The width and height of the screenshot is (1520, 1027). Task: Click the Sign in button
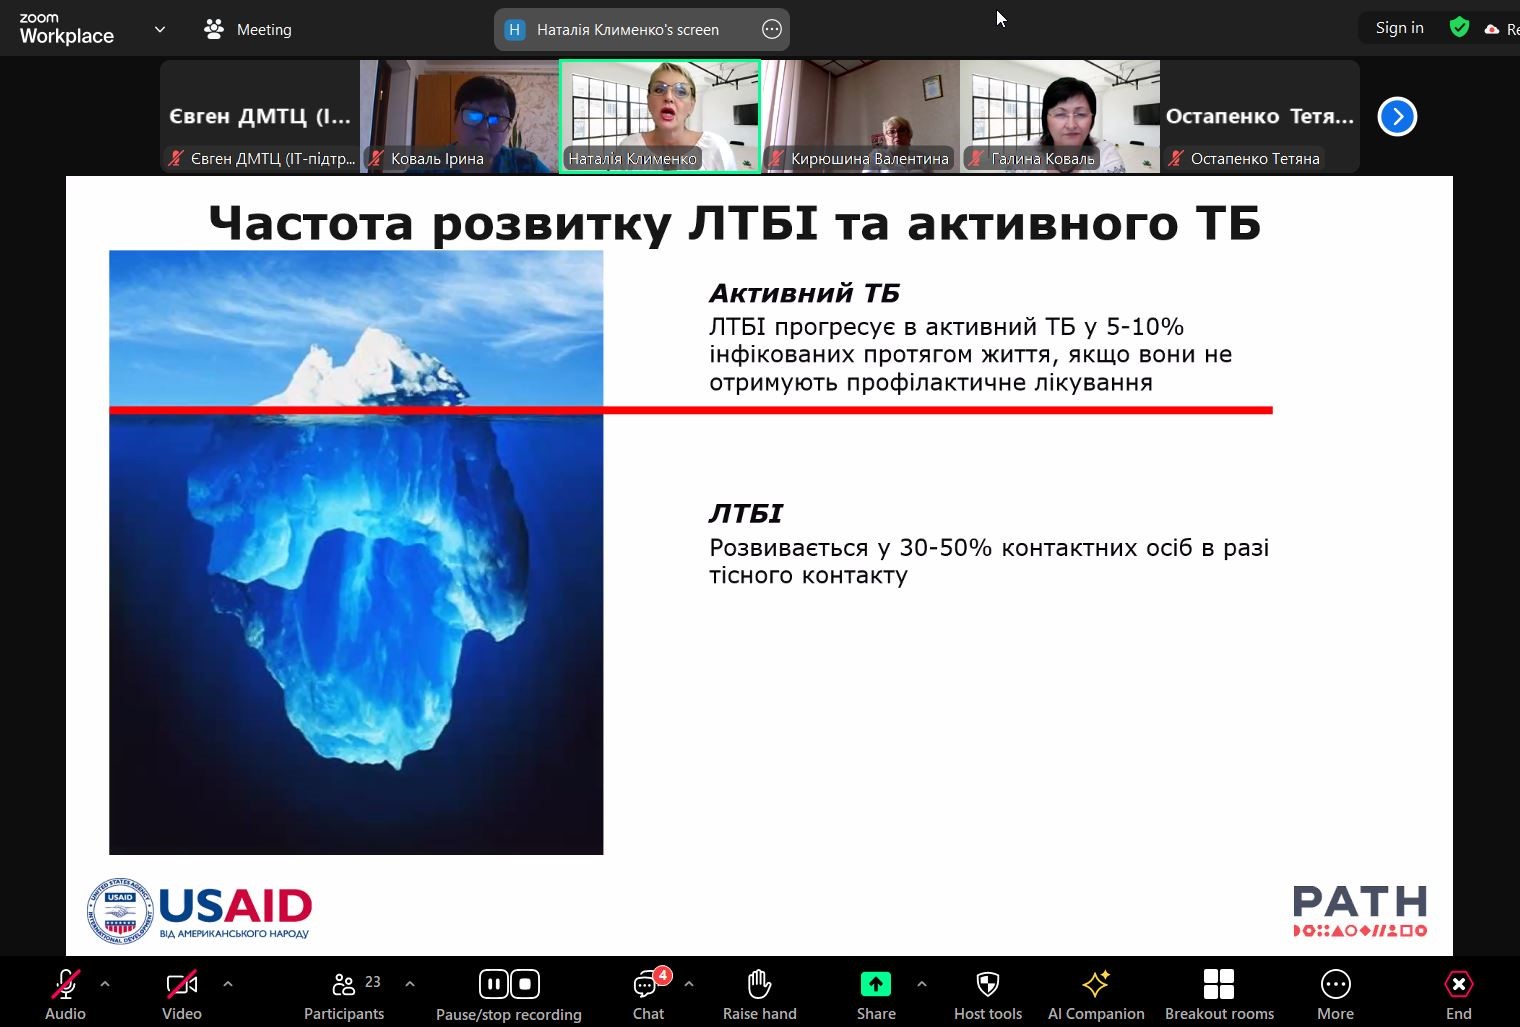(1399, 28)
